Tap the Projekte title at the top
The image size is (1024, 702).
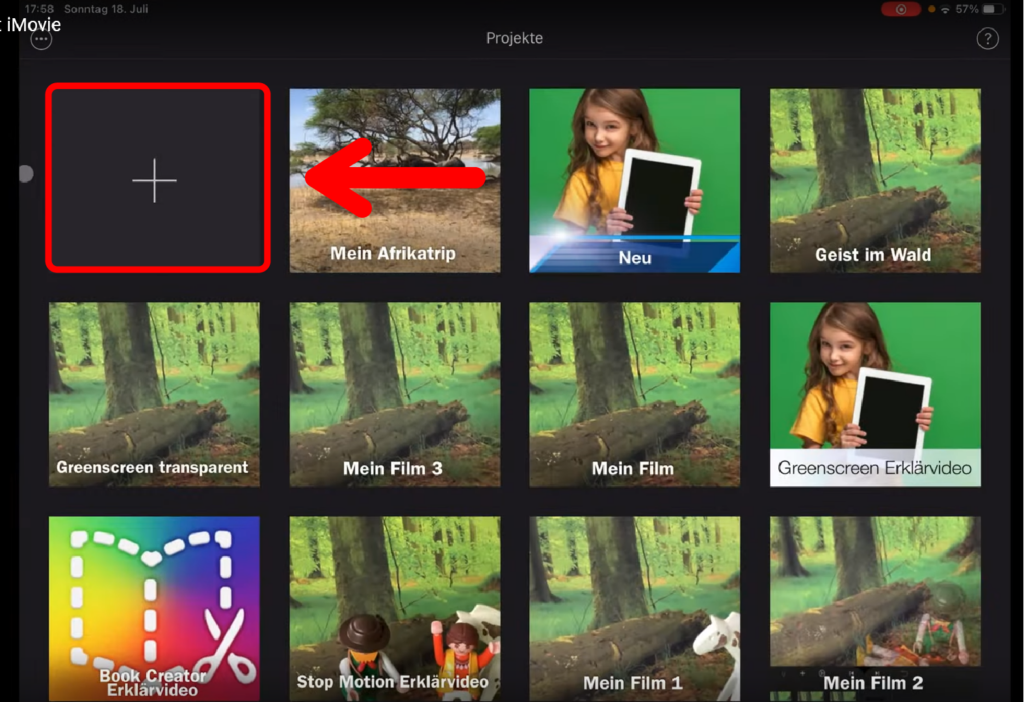514,39
